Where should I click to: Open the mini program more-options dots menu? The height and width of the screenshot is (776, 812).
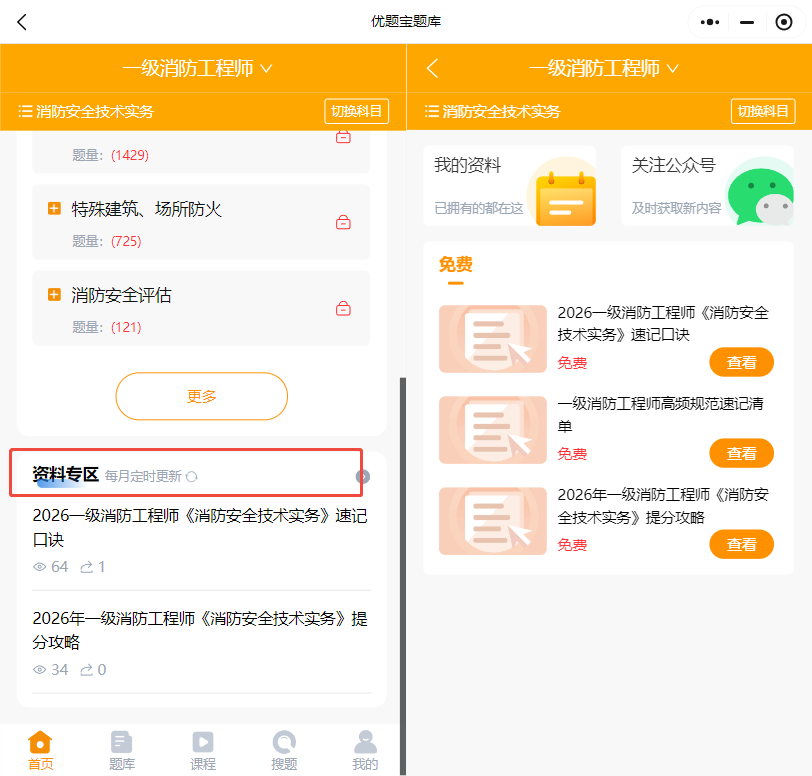coord(709,22)
